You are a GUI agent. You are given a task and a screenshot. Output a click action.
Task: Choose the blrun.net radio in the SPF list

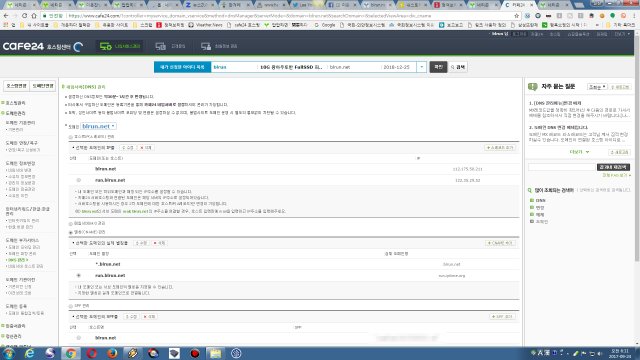coord(79,338)
